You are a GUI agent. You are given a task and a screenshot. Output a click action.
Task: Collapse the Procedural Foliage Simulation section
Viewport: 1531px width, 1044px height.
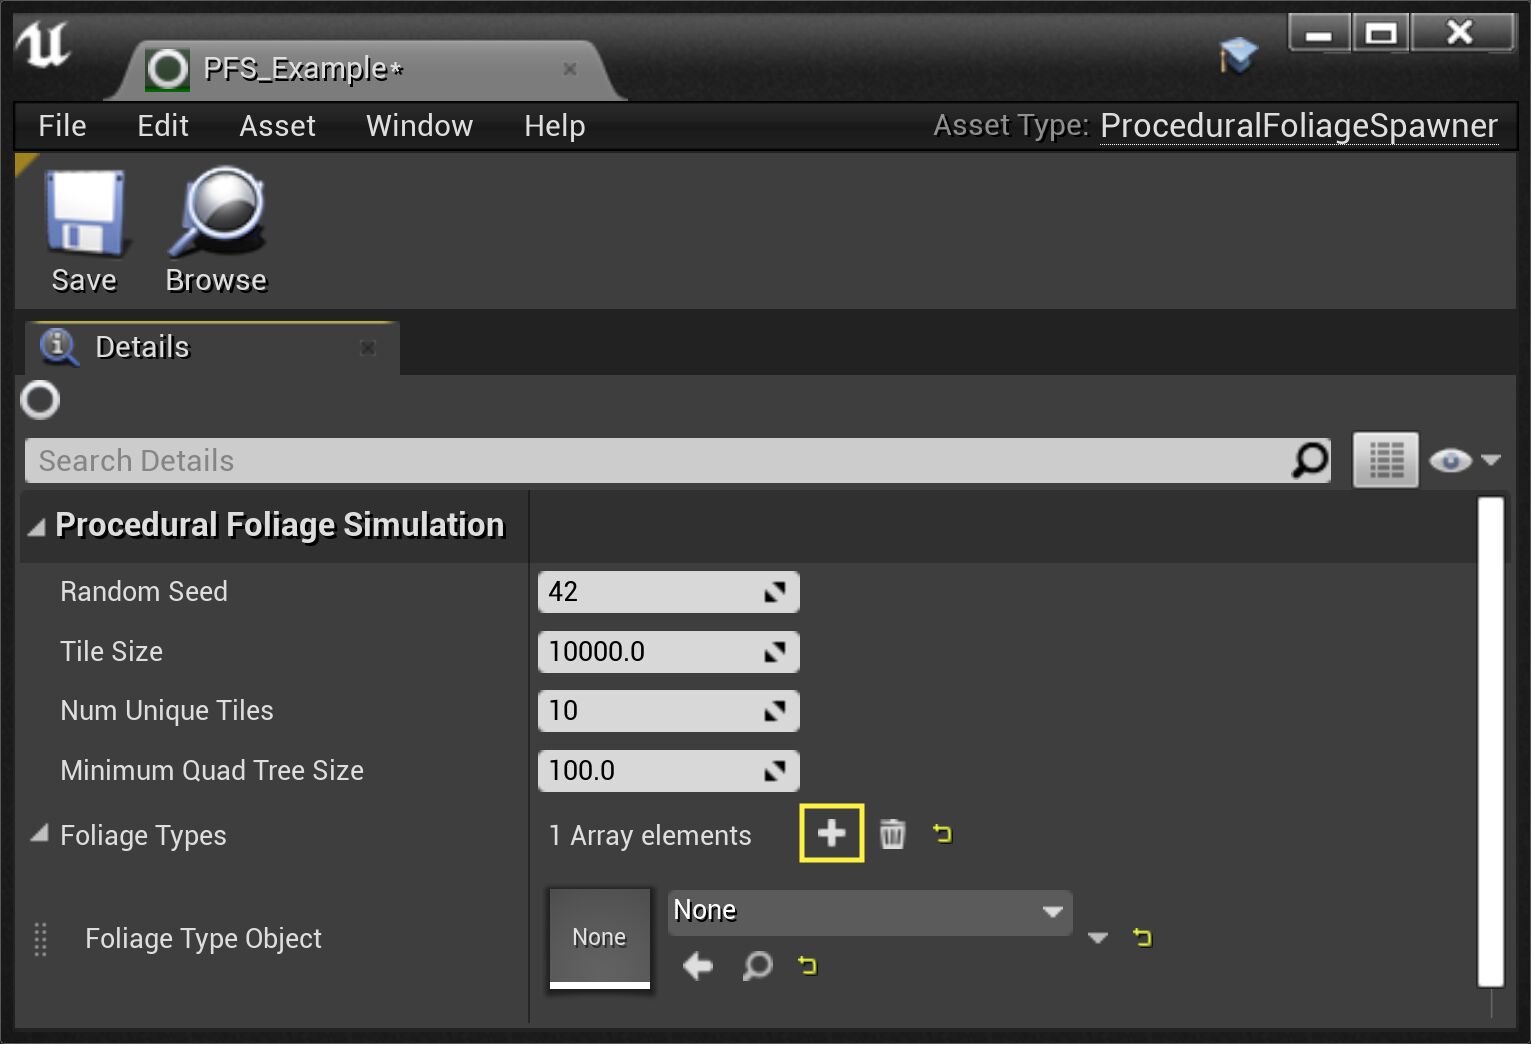pyautogui.click(x=37, y=527)
